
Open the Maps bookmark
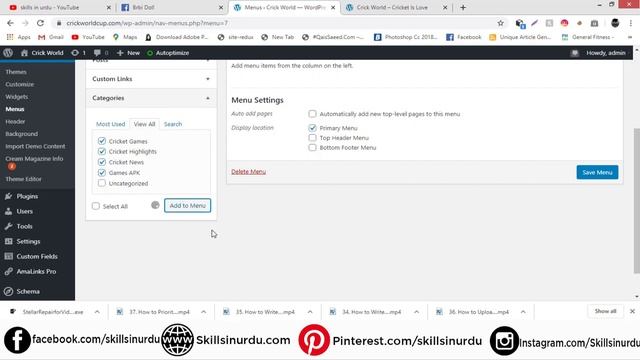coord(125,37)
